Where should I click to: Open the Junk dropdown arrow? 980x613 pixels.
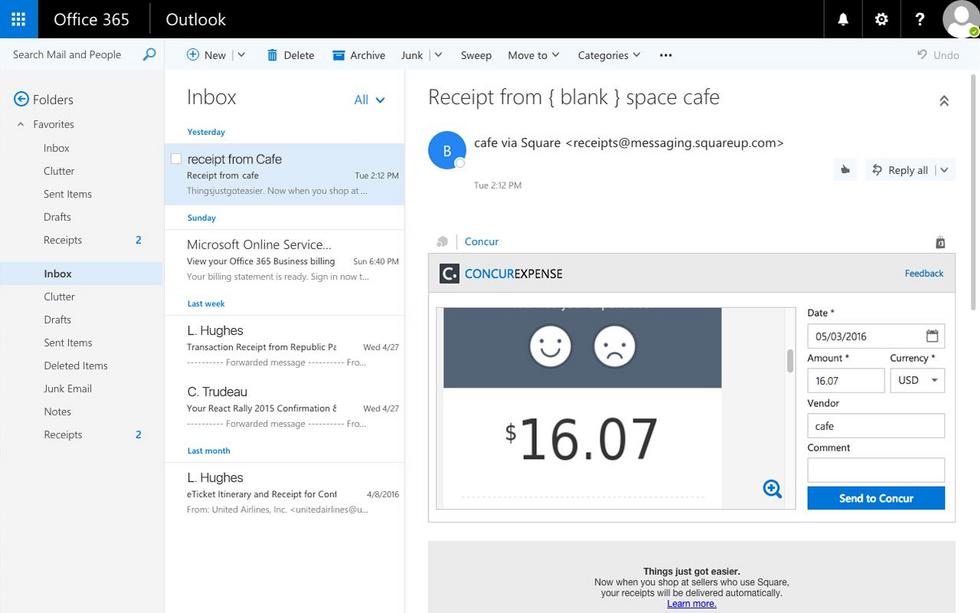point(438,55)
